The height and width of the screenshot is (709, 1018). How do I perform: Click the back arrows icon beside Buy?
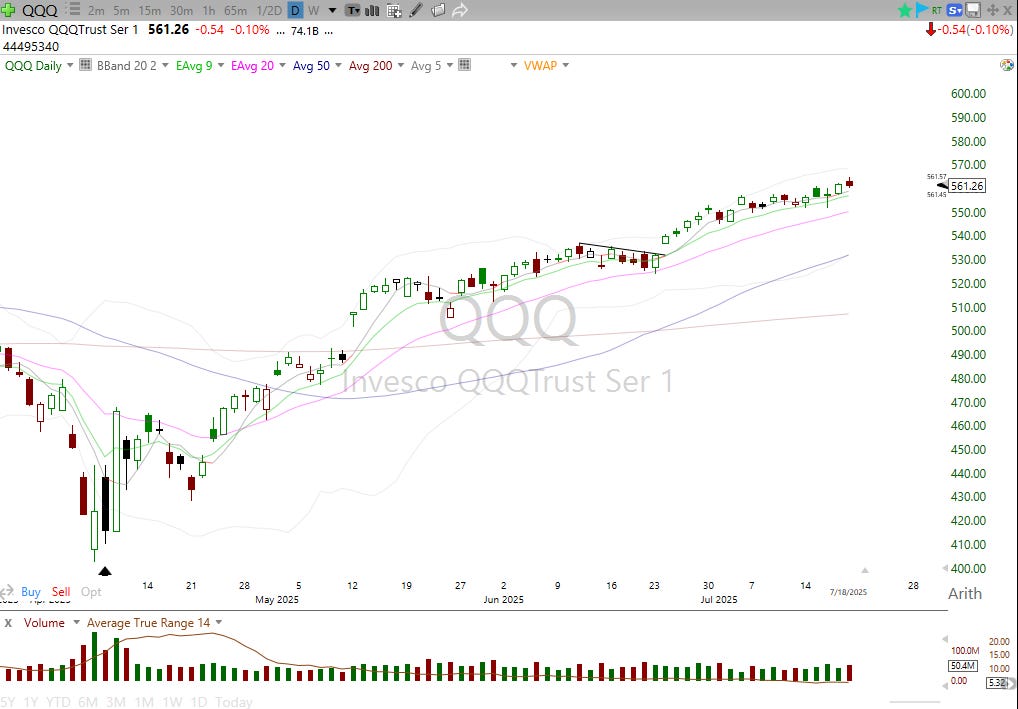tap(6, 591)
